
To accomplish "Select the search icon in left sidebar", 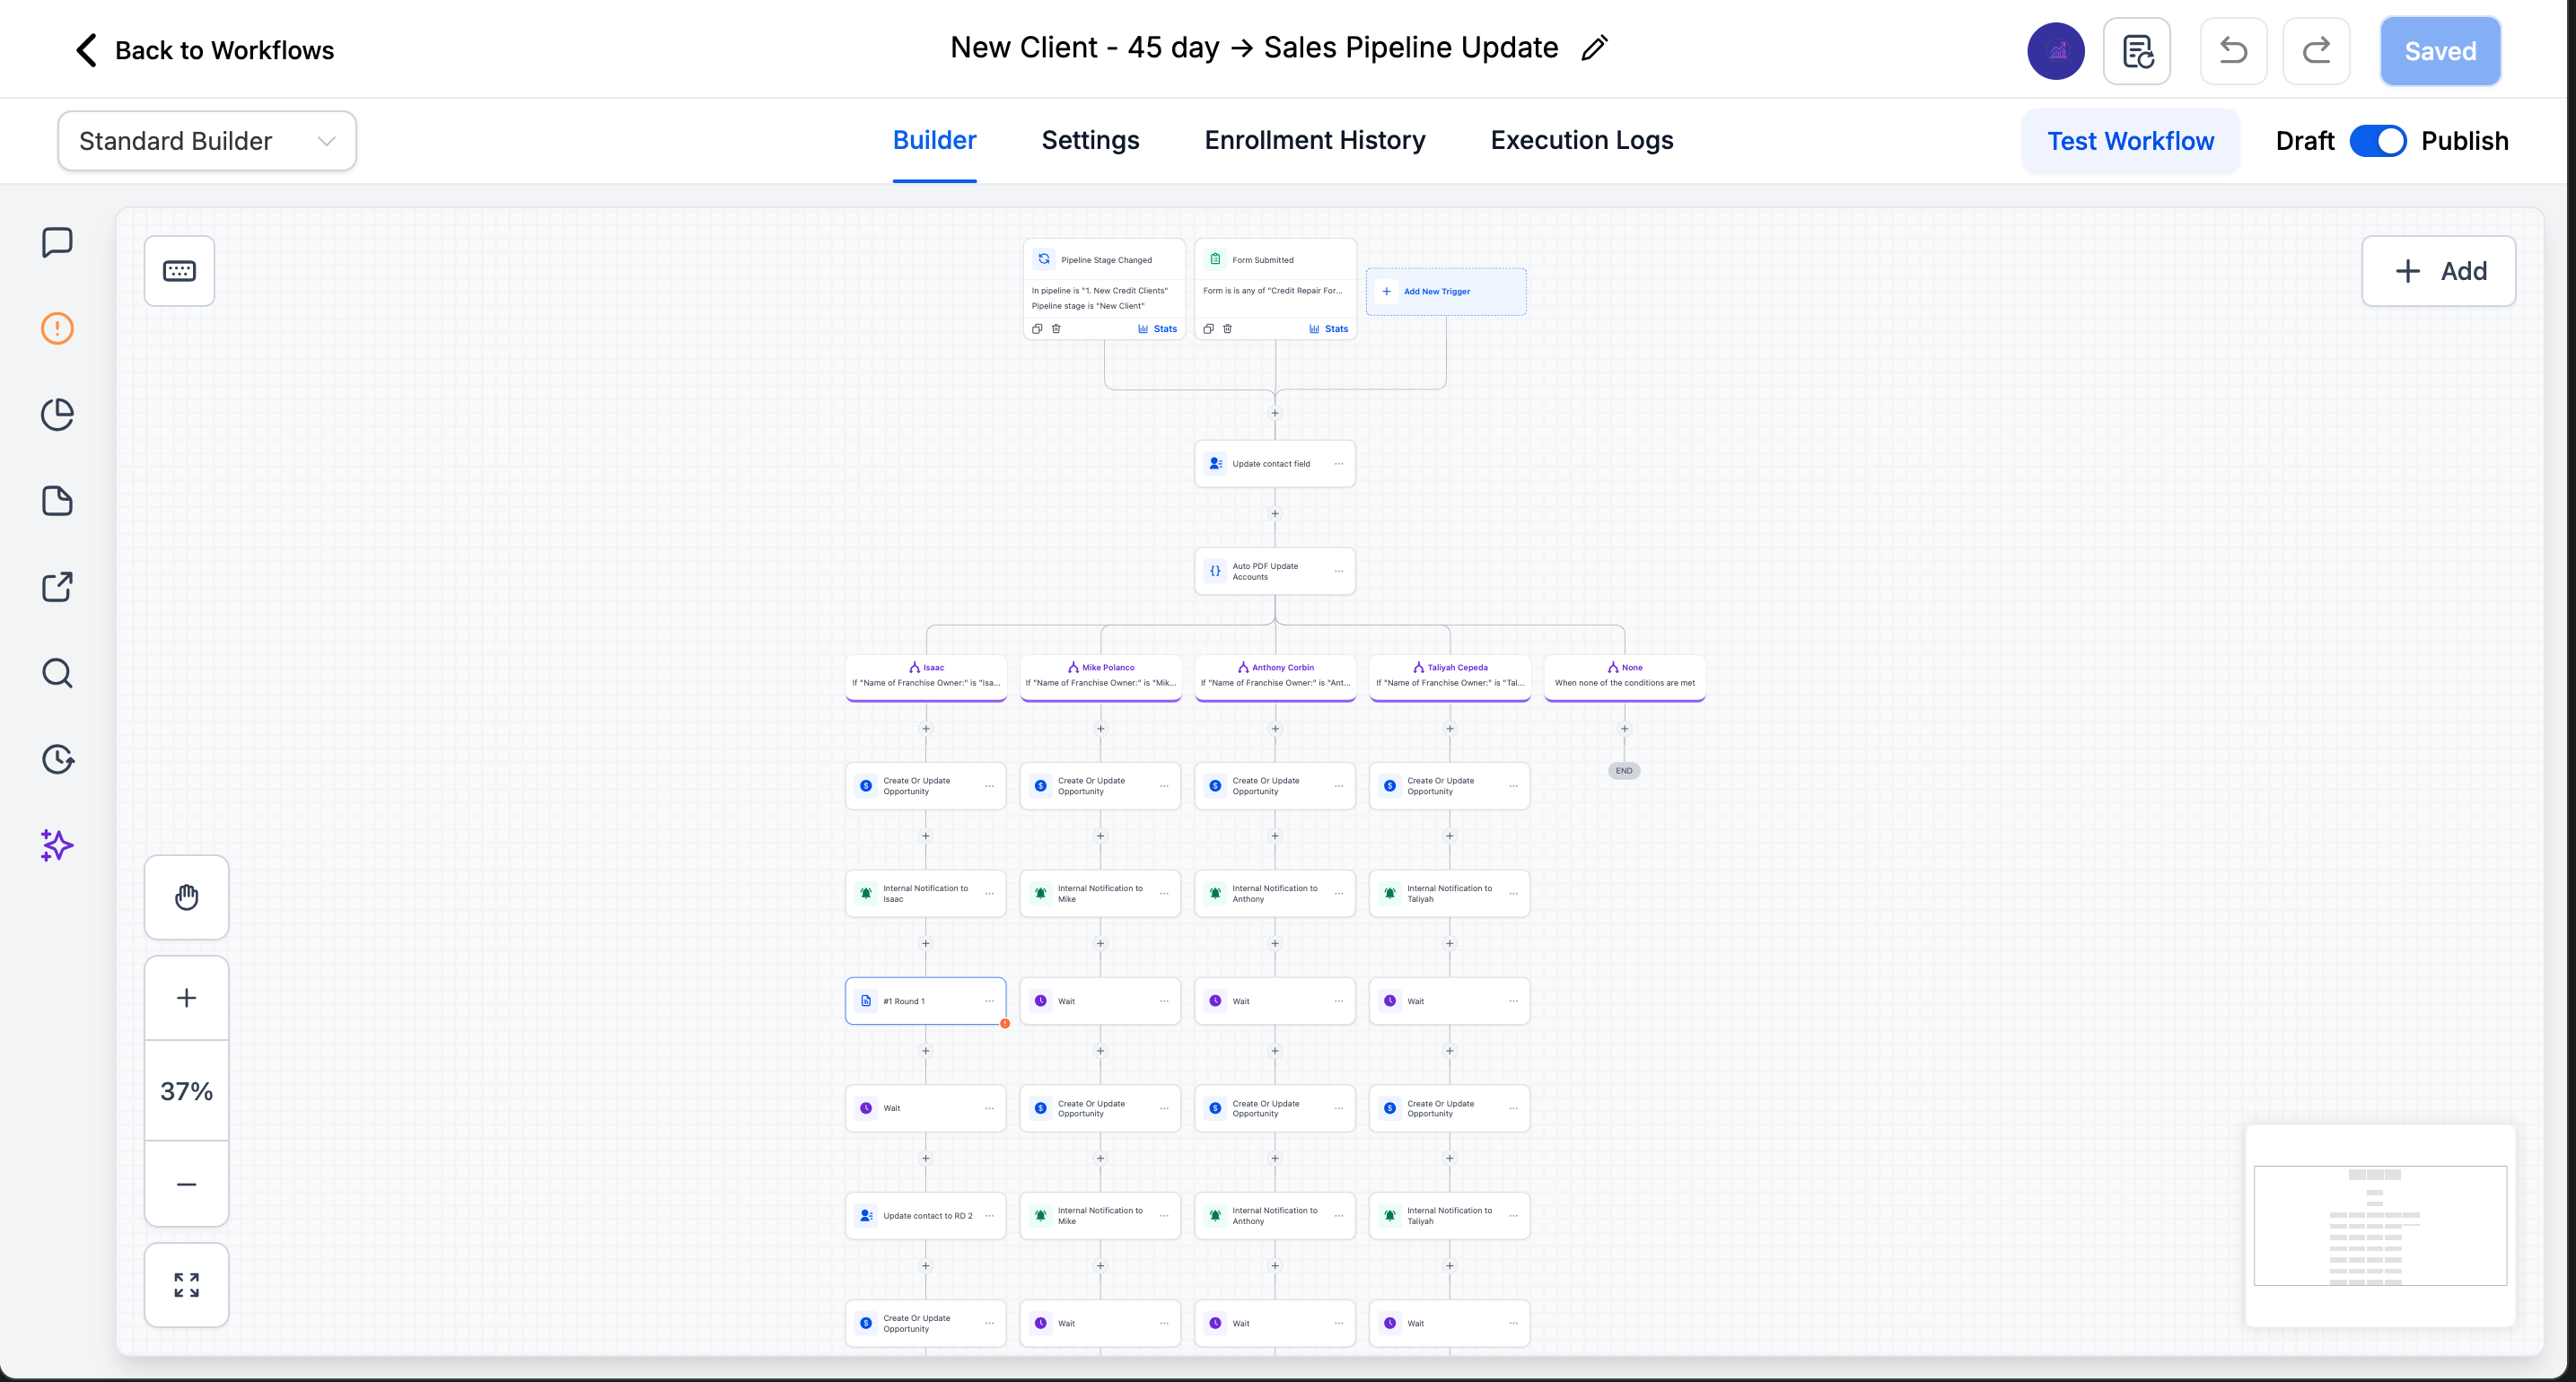I will [x=57, y=673].
